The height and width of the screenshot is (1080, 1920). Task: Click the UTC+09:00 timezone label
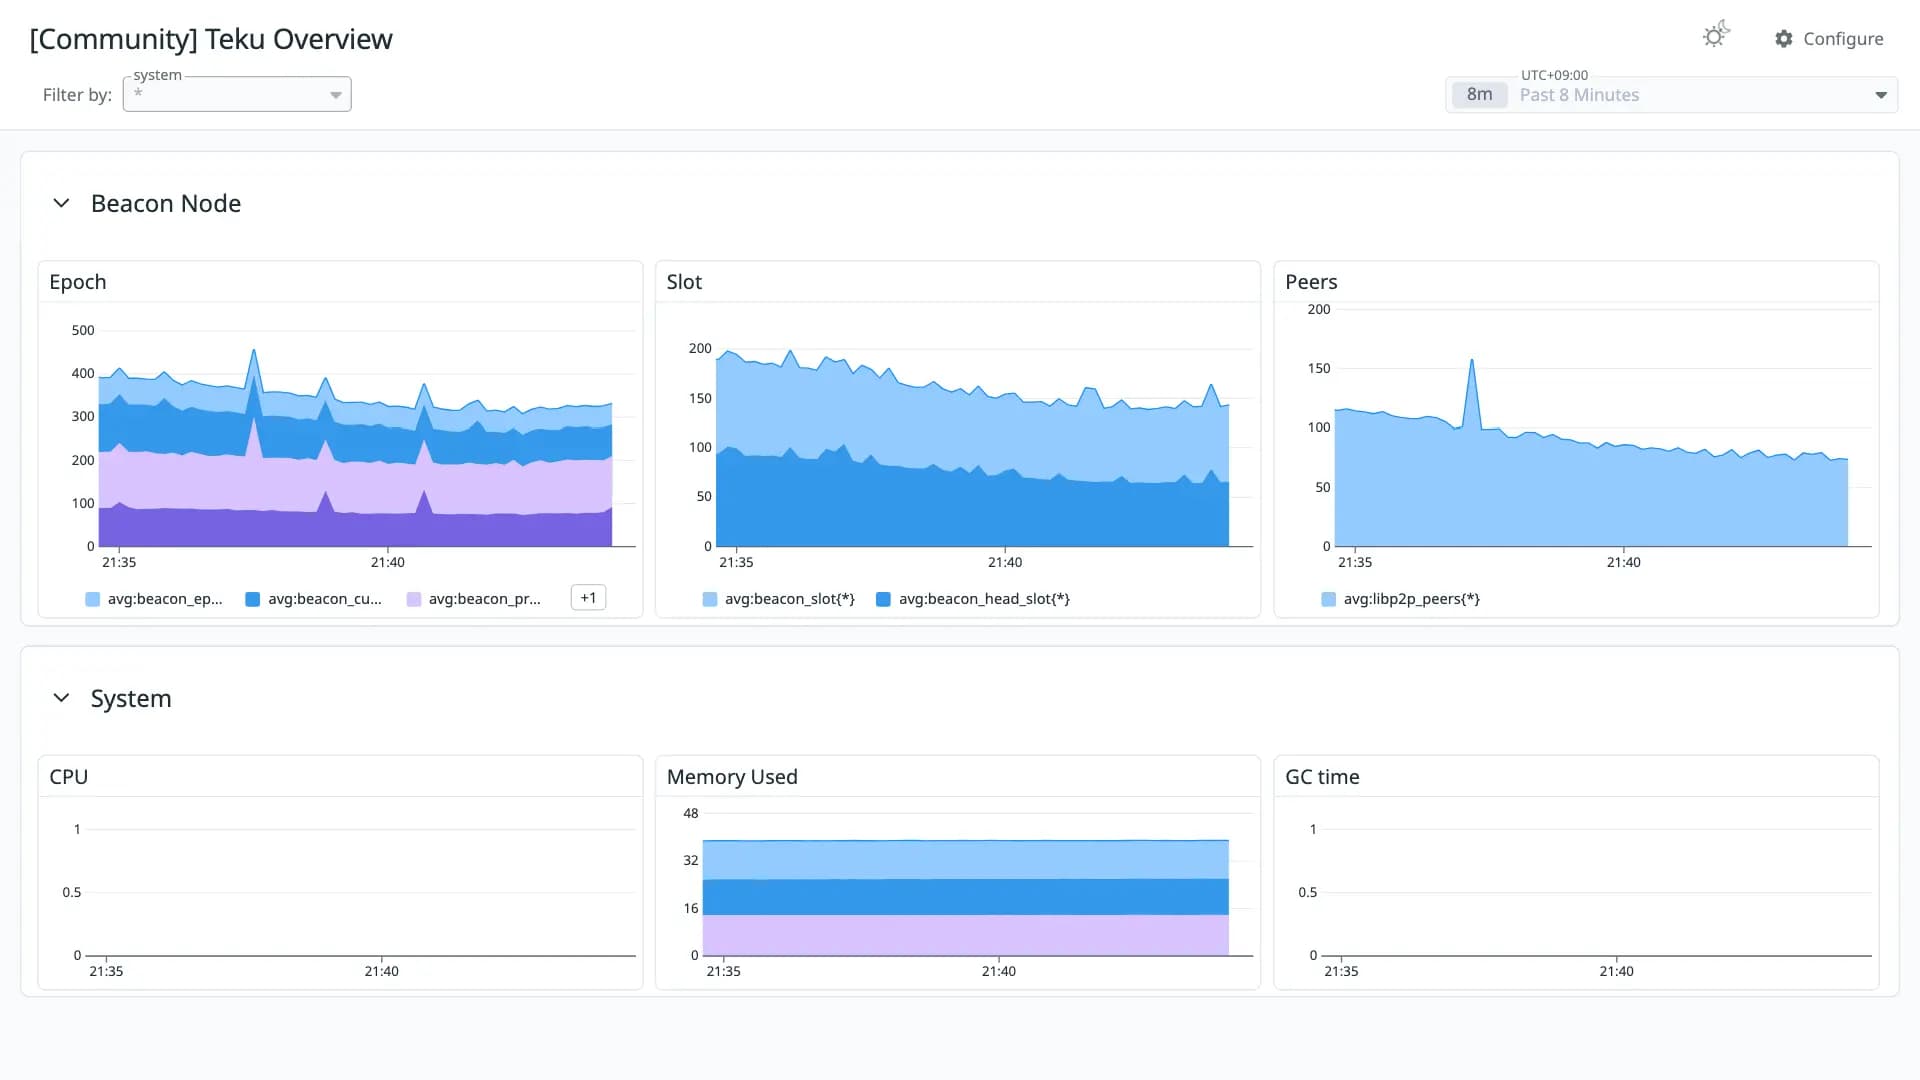tap(1554, 75)
